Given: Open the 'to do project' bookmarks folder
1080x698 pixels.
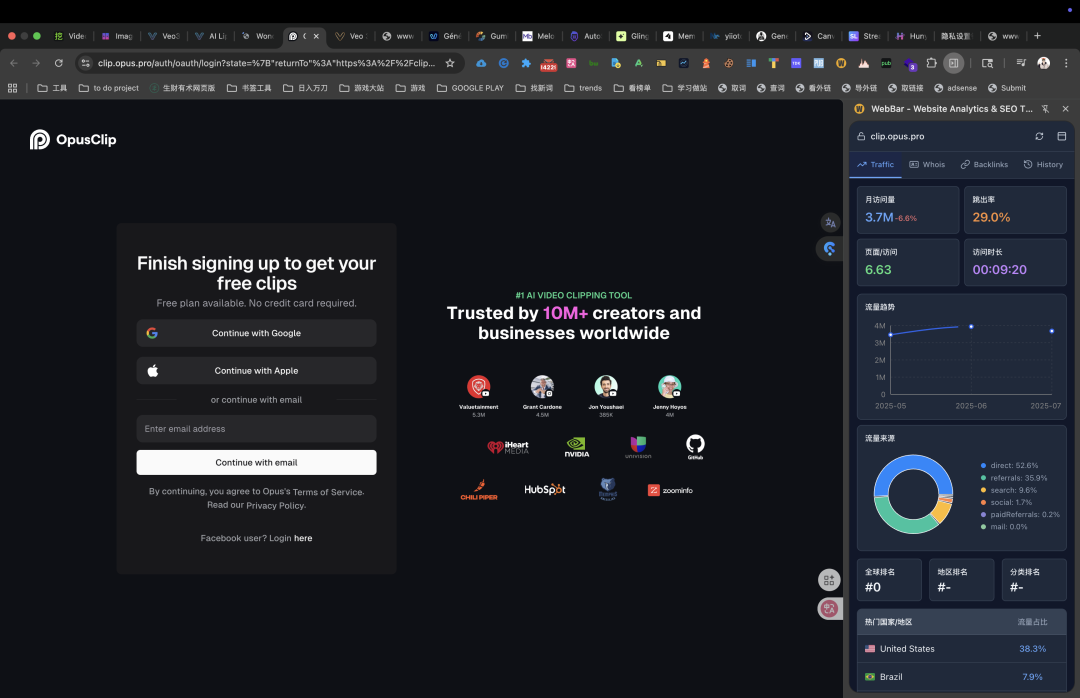Looking at the screenshot, I should click(109, 88).
